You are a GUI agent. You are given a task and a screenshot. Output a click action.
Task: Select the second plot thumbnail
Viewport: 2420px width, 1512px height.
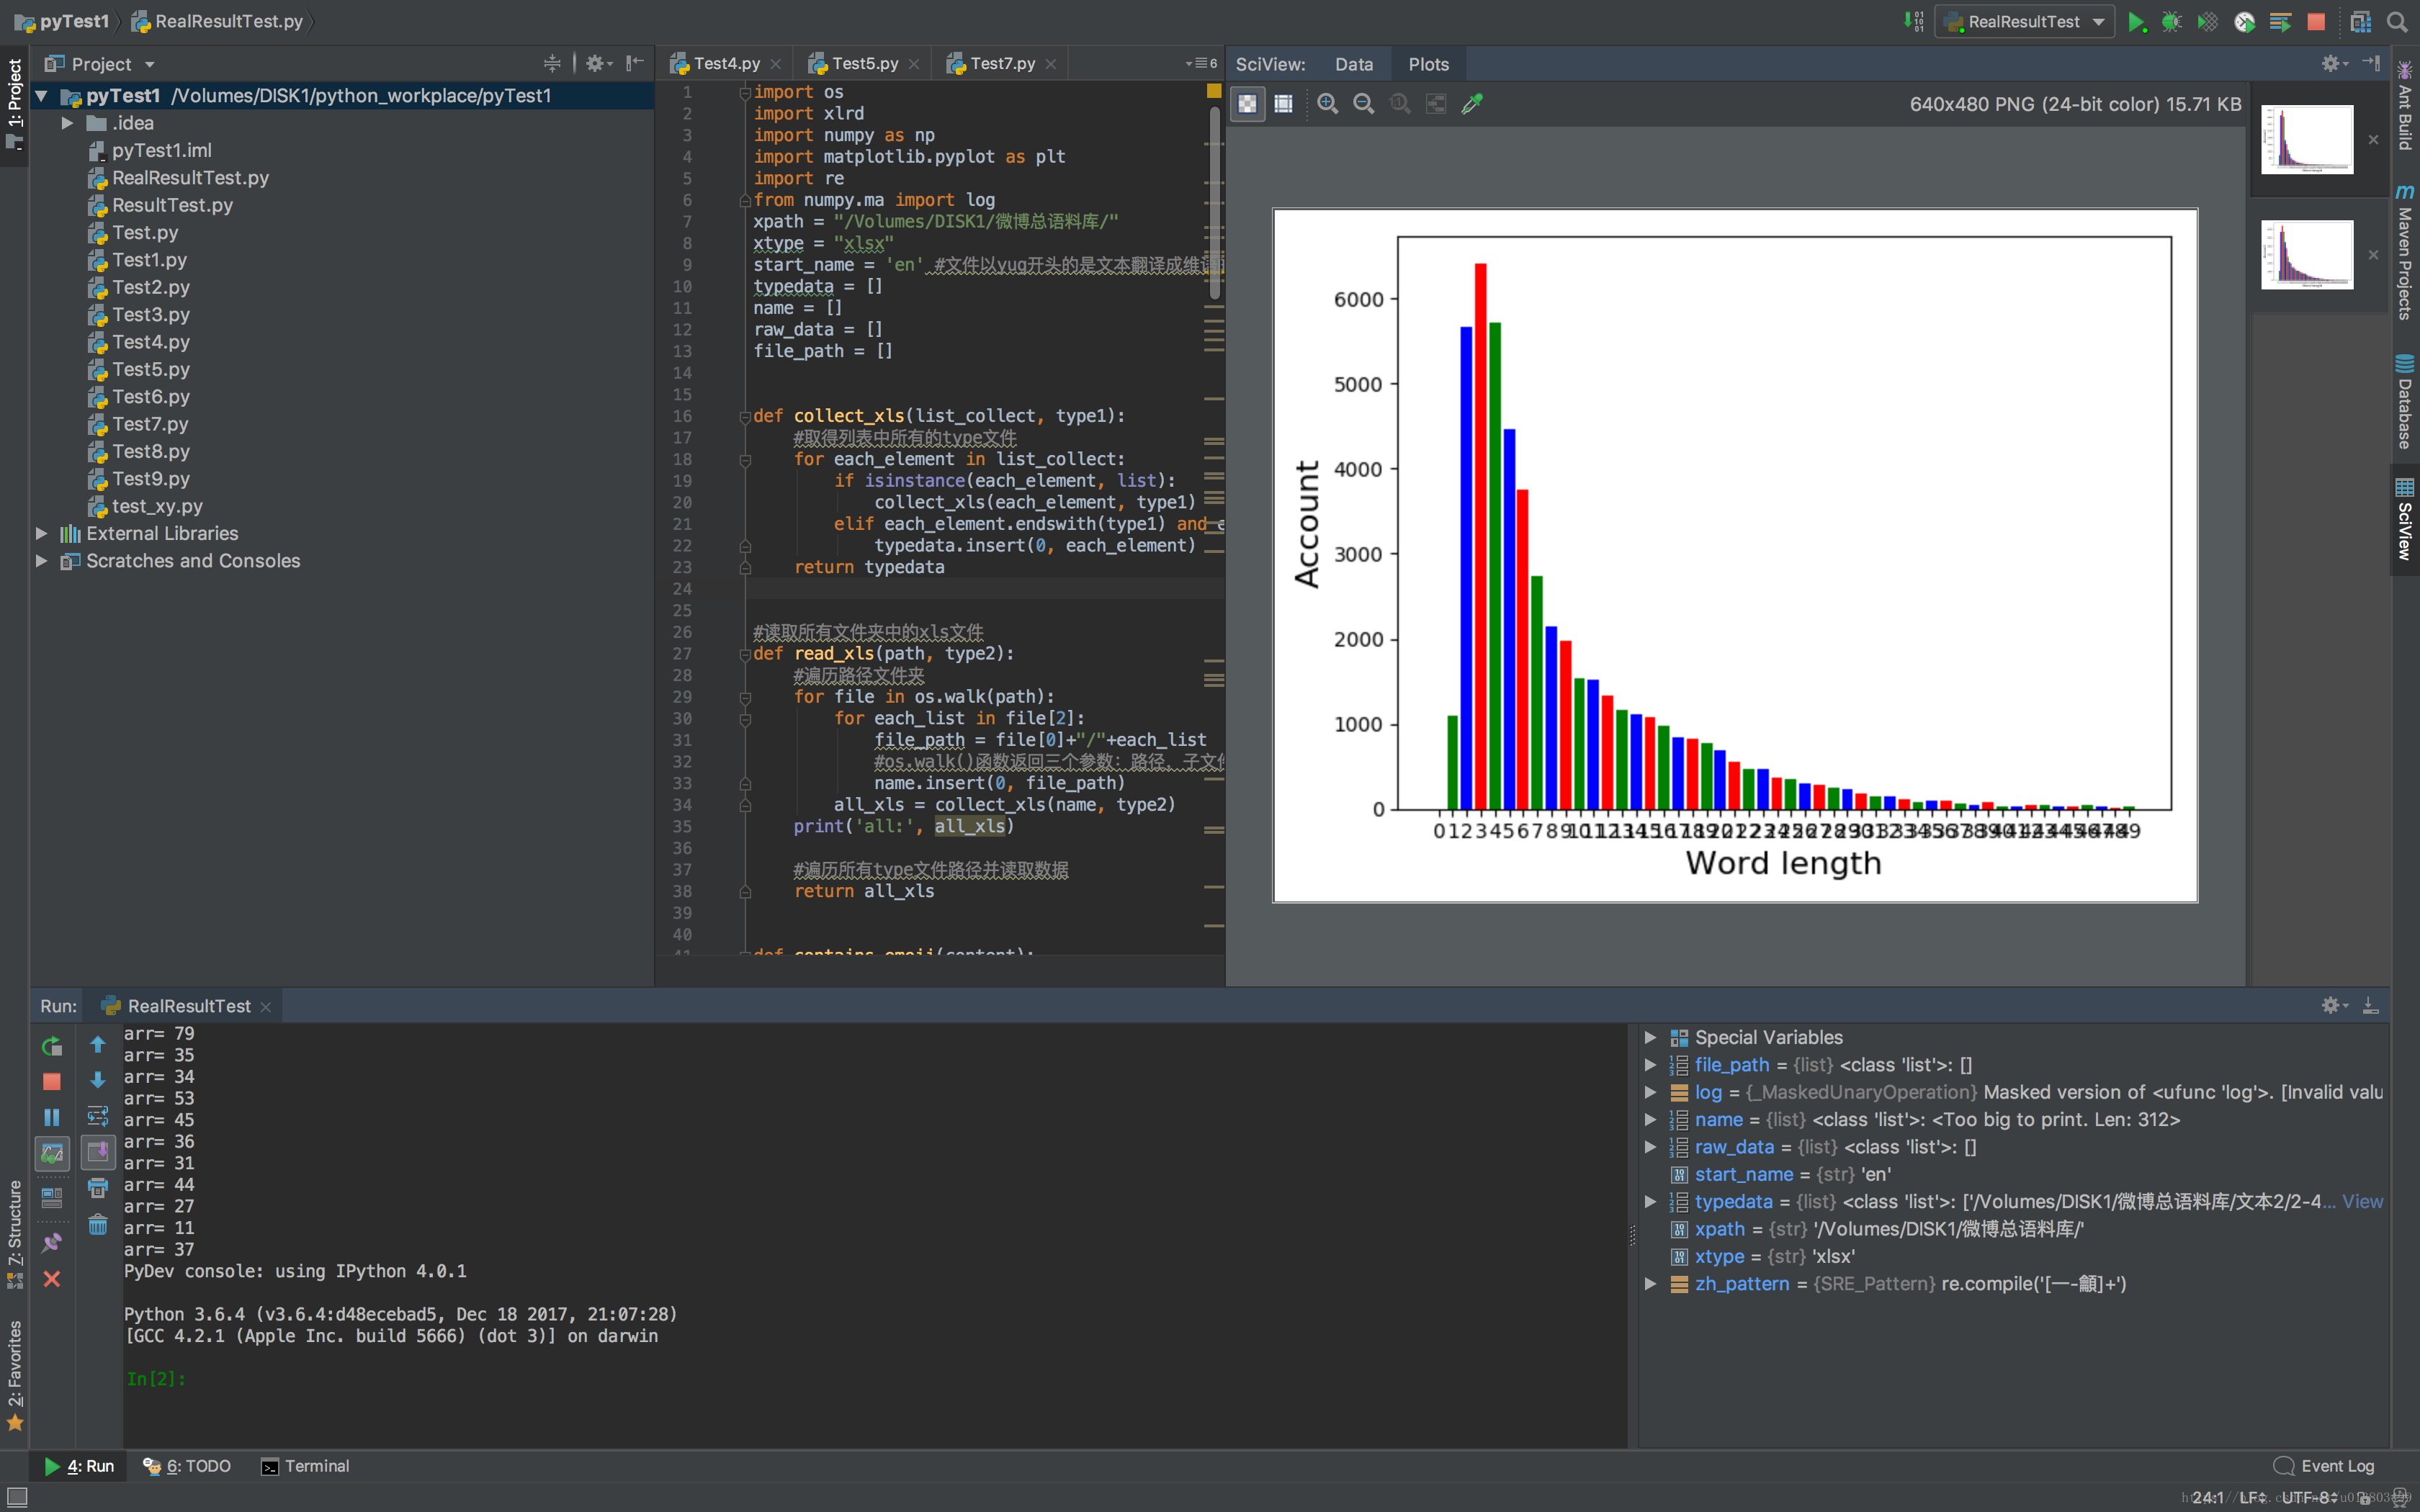[x=2307, y=254]
